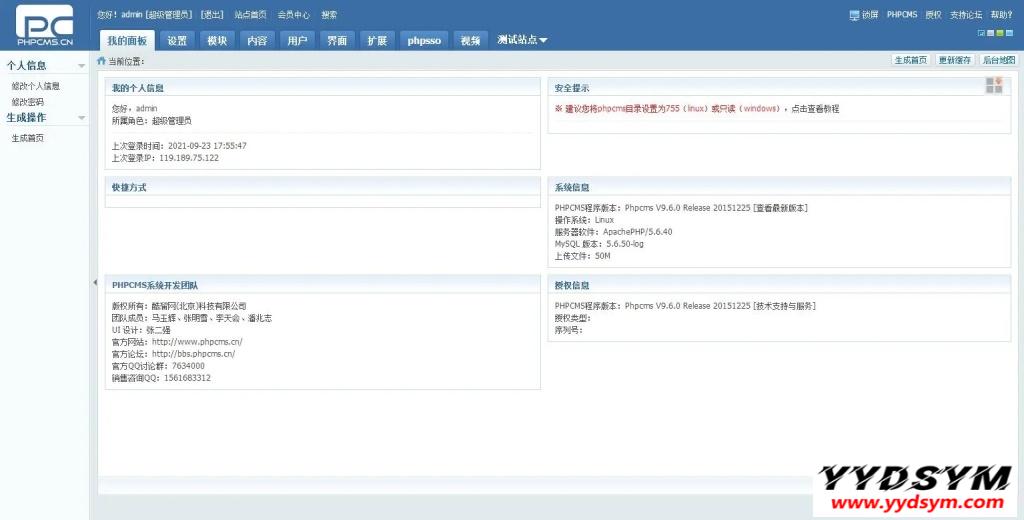This screenshot has height=520, width=1024.
Task: Collapse the 生成操作 sidebar section
Action: (82, 118)
